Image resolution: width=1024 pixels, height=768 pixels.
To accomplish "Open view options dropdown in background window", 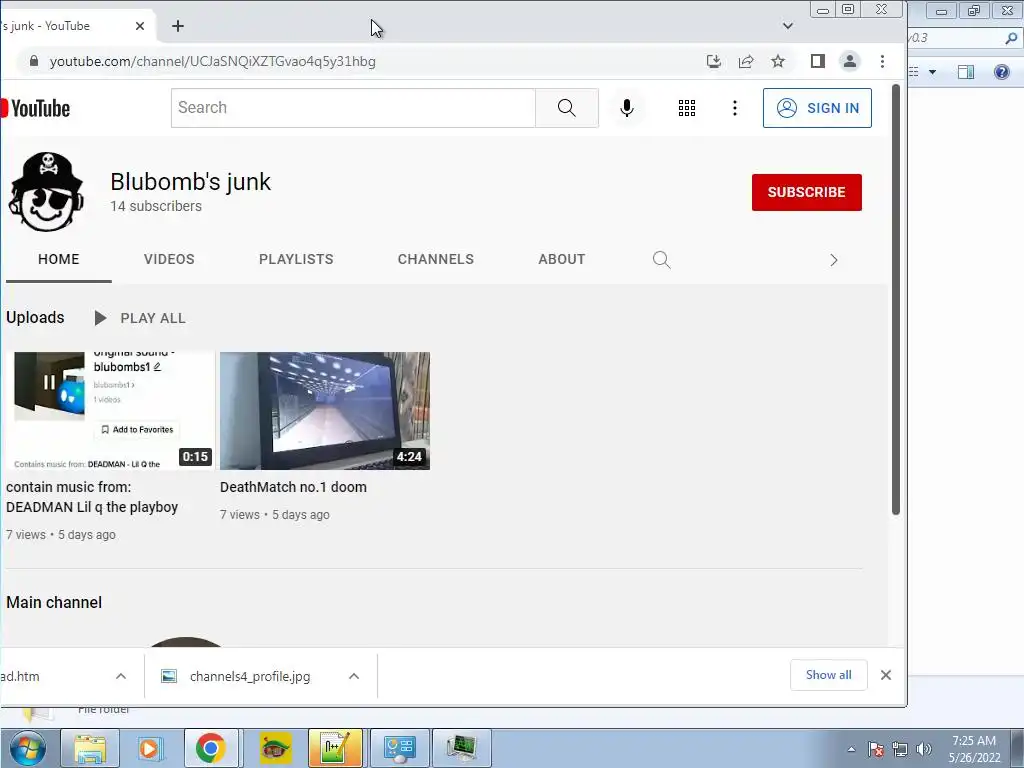I will [x=933, y=71].
